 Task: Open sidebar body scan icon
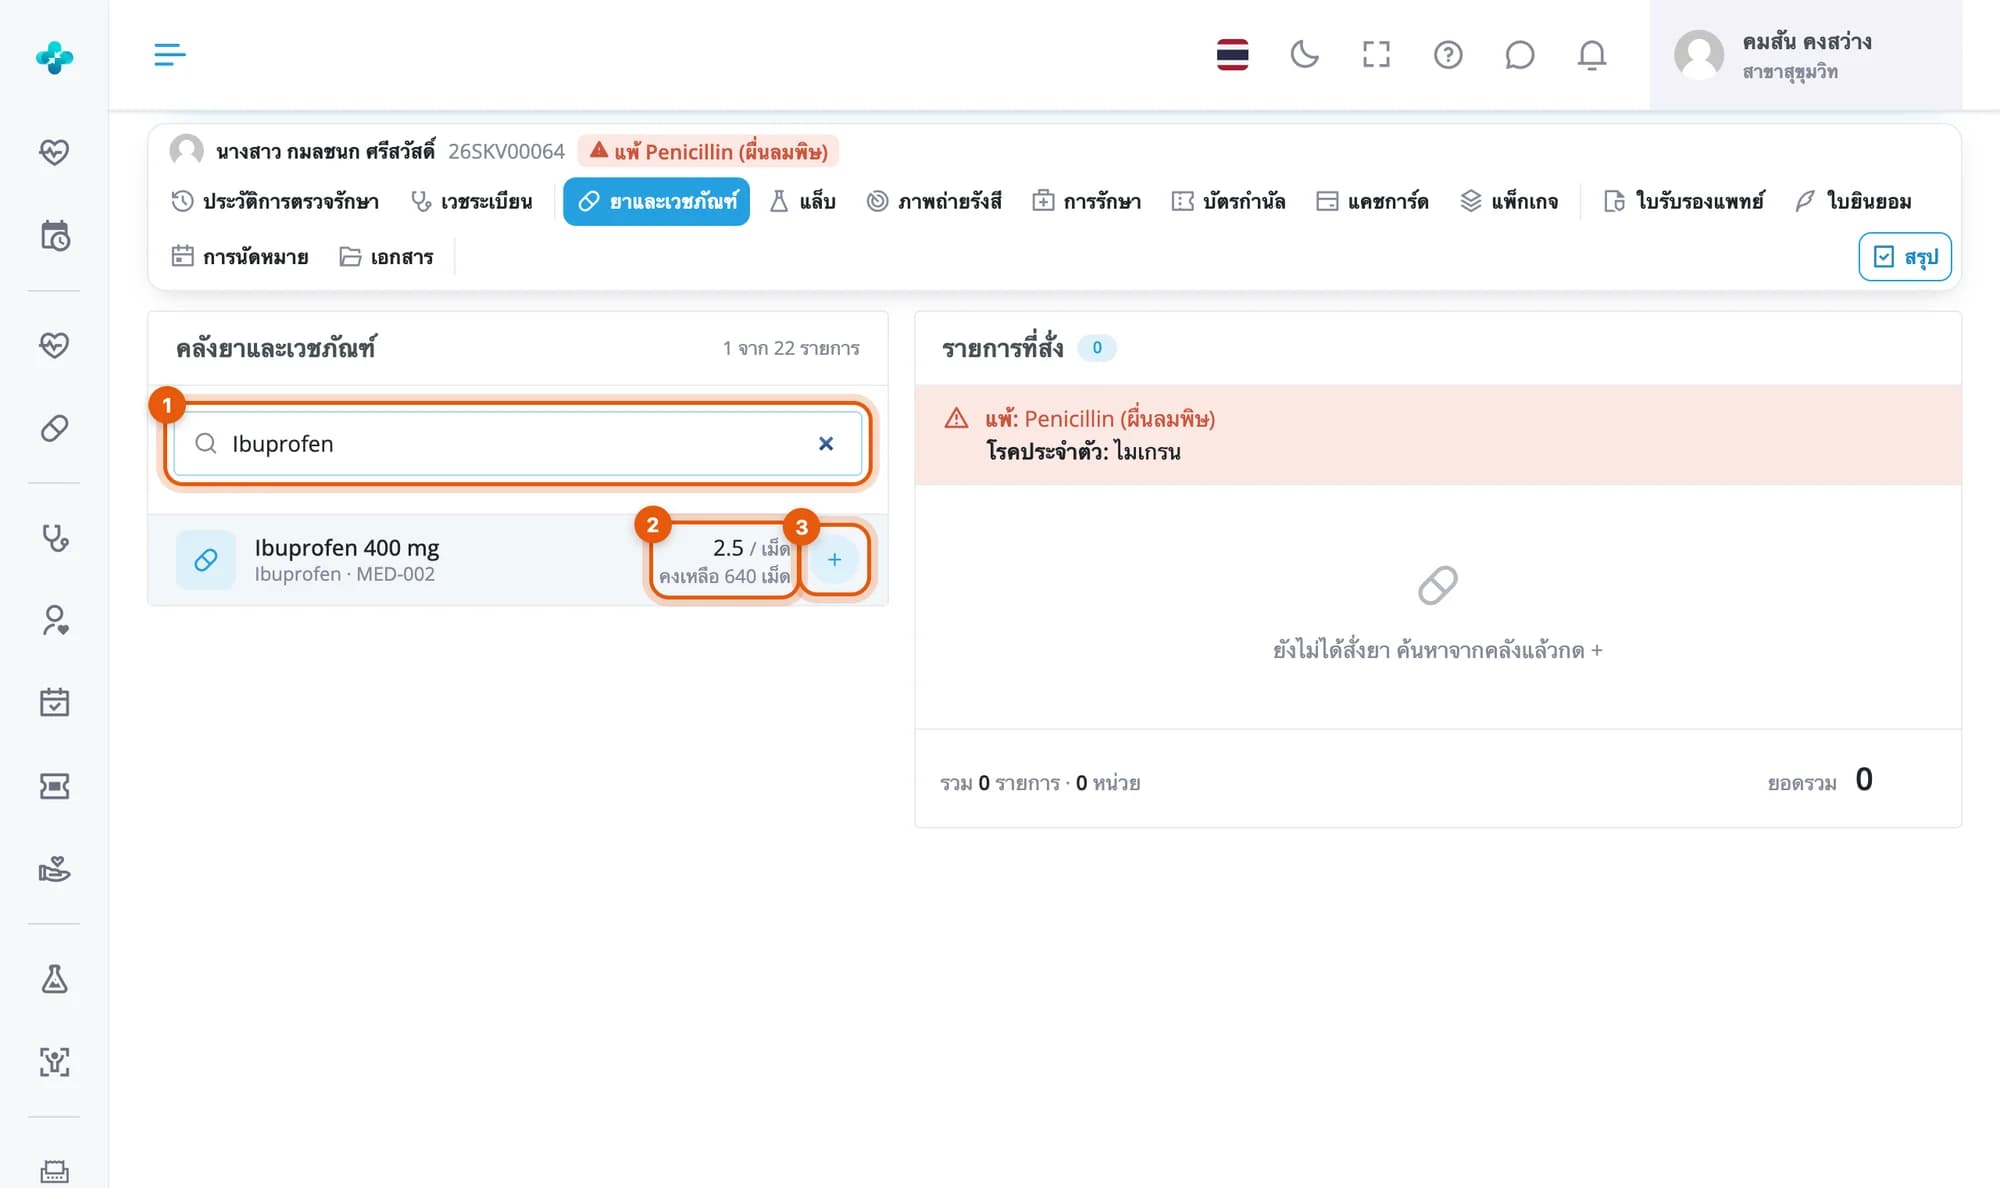54,1062
